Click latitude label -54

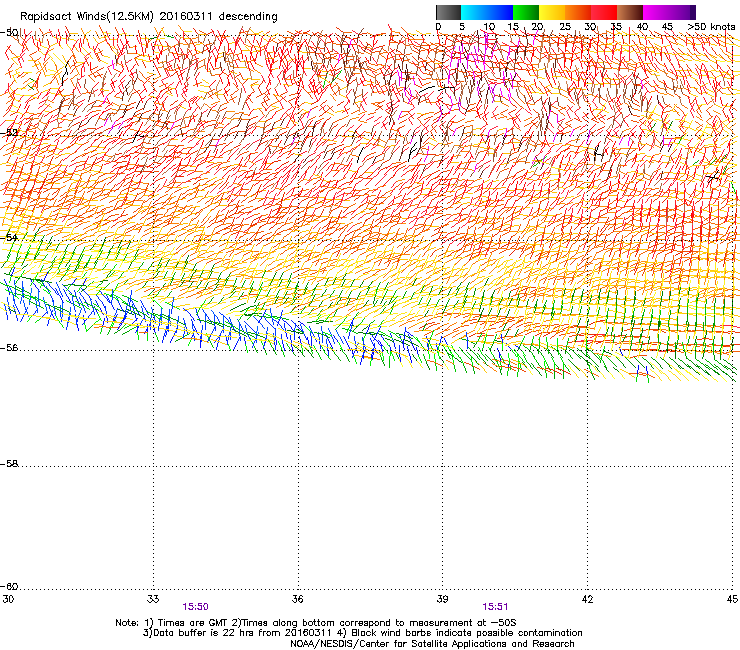[9, 238]
